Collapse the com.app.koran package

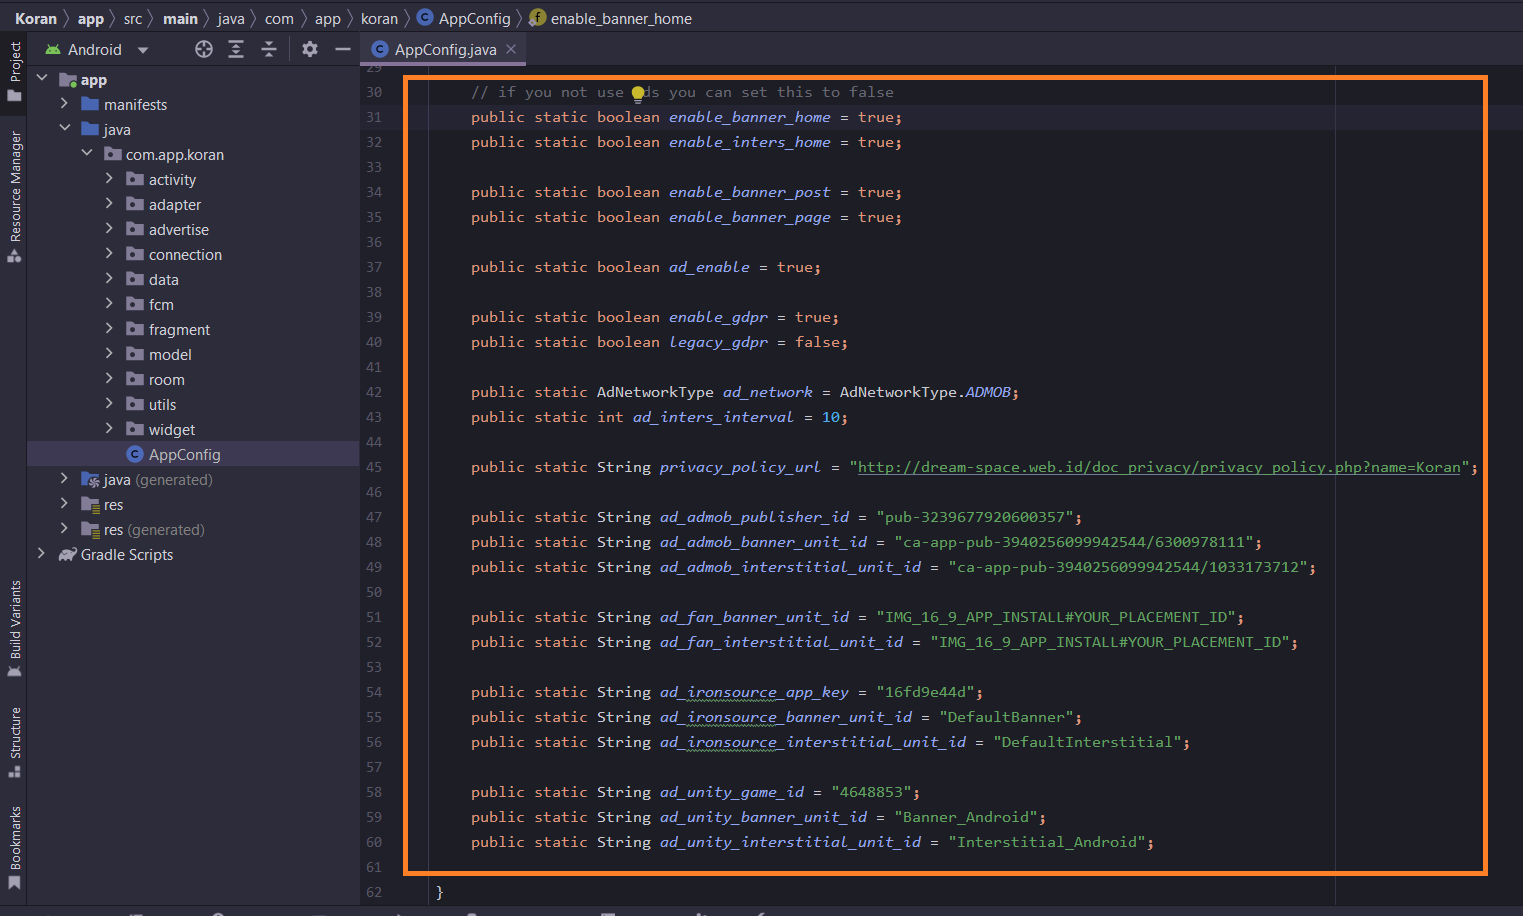tap(87, 154)
